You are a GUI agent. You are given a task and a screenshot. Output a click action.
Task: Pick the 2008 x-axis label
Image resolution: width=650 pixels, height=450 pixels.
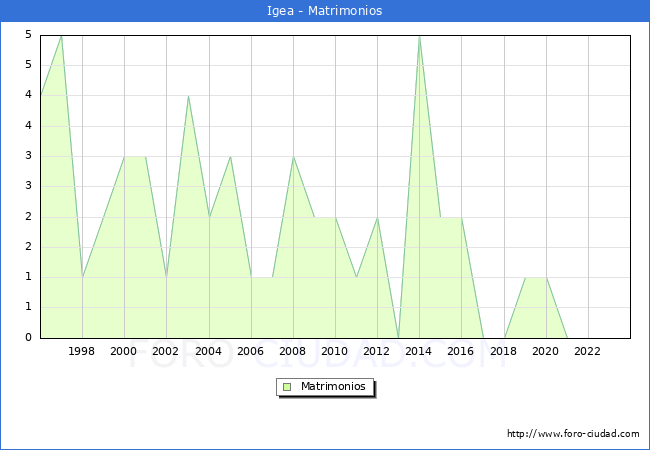tap(292, 351)
